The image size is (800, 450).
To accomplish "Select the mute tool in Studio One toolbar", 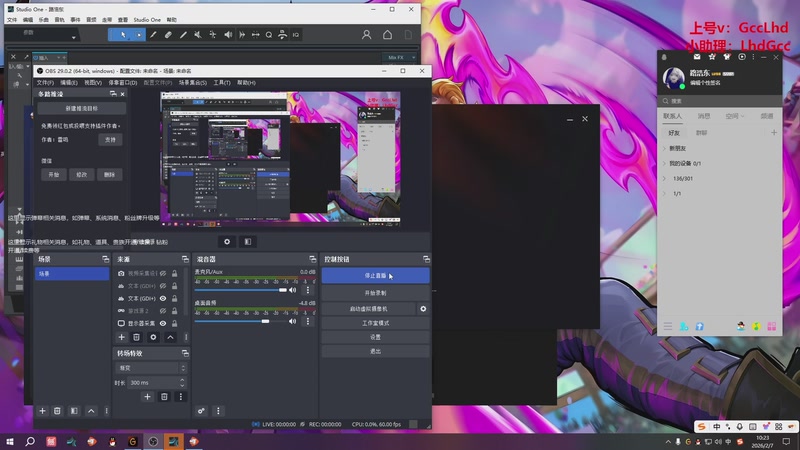I will 197,35.
